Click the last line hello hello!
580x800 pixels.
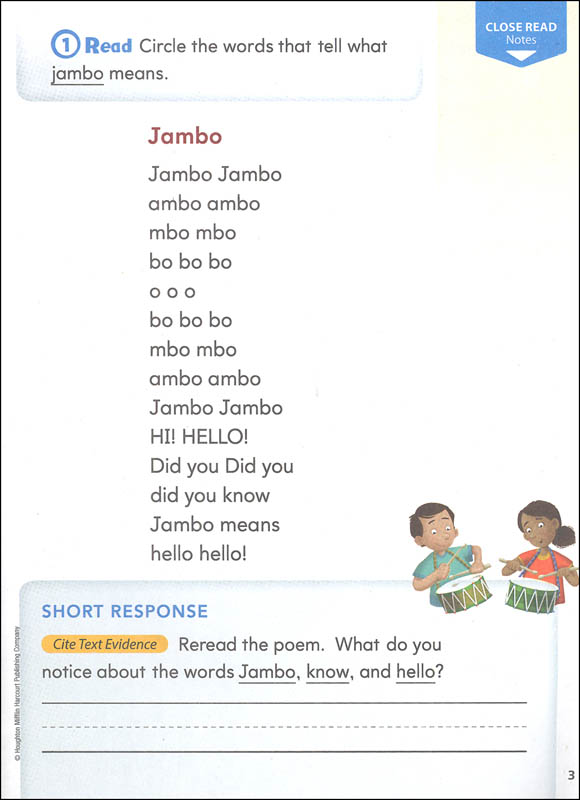point(198,554)
